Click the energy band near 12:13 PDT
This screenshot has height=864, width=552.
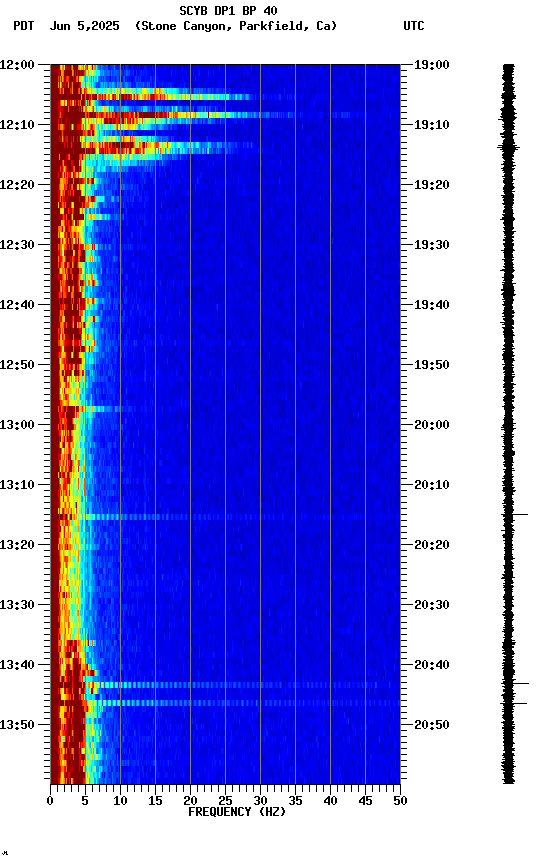151,145
